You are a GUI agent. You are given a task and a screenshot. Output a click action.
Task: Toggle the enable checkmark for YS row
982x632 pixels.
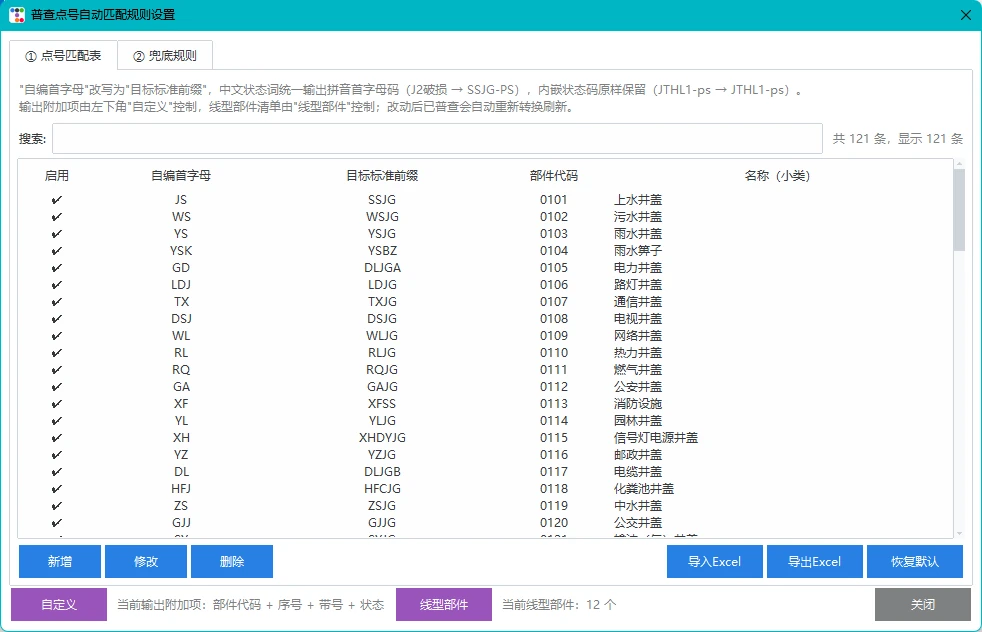(x=56, y=234)
